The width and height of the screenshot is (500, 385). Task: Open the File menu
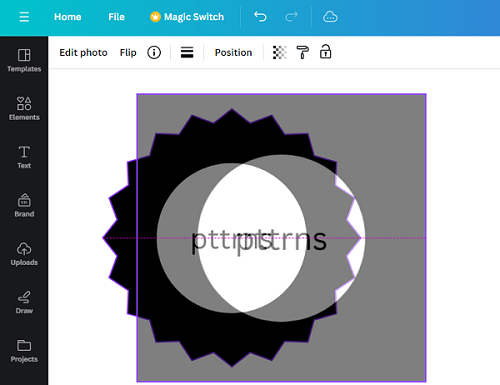point(116,17)
